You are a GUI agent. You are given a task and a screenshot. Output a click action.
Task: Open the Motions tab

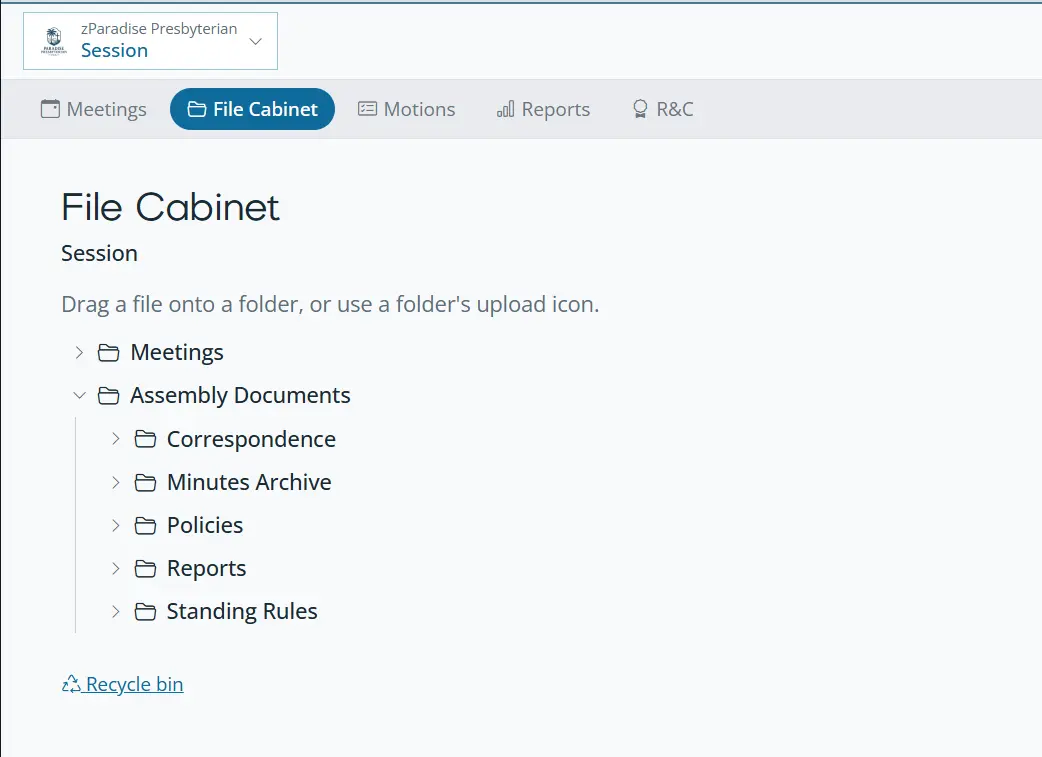407,109
